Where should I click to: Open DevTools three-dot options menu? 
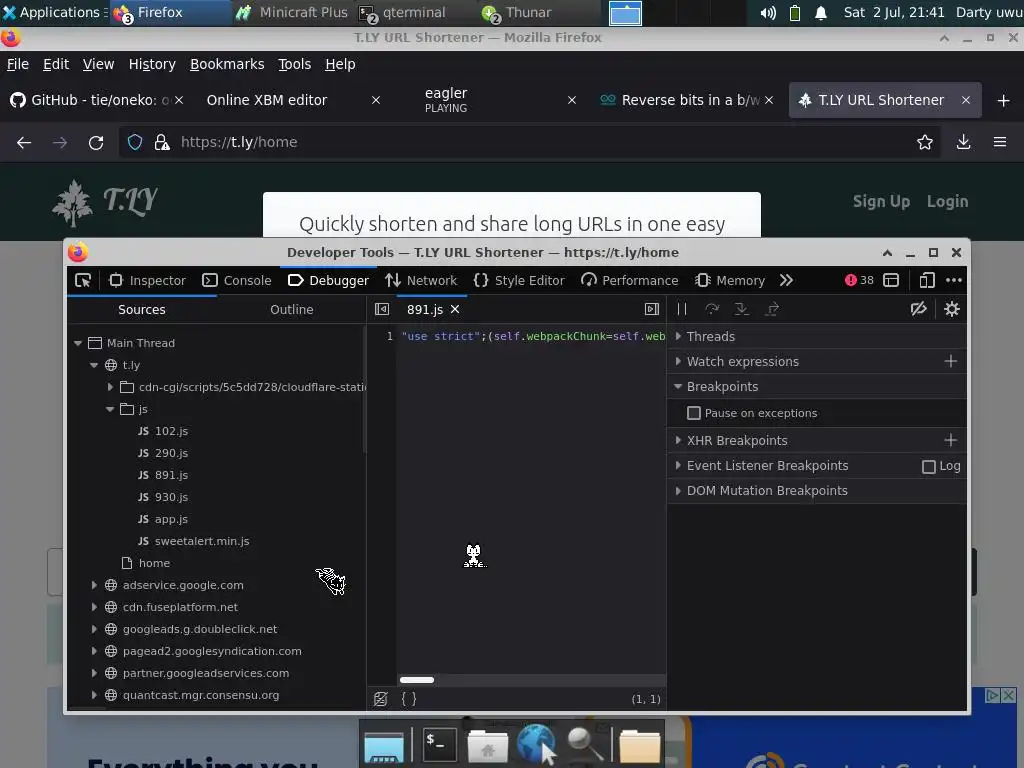(954, 280)
